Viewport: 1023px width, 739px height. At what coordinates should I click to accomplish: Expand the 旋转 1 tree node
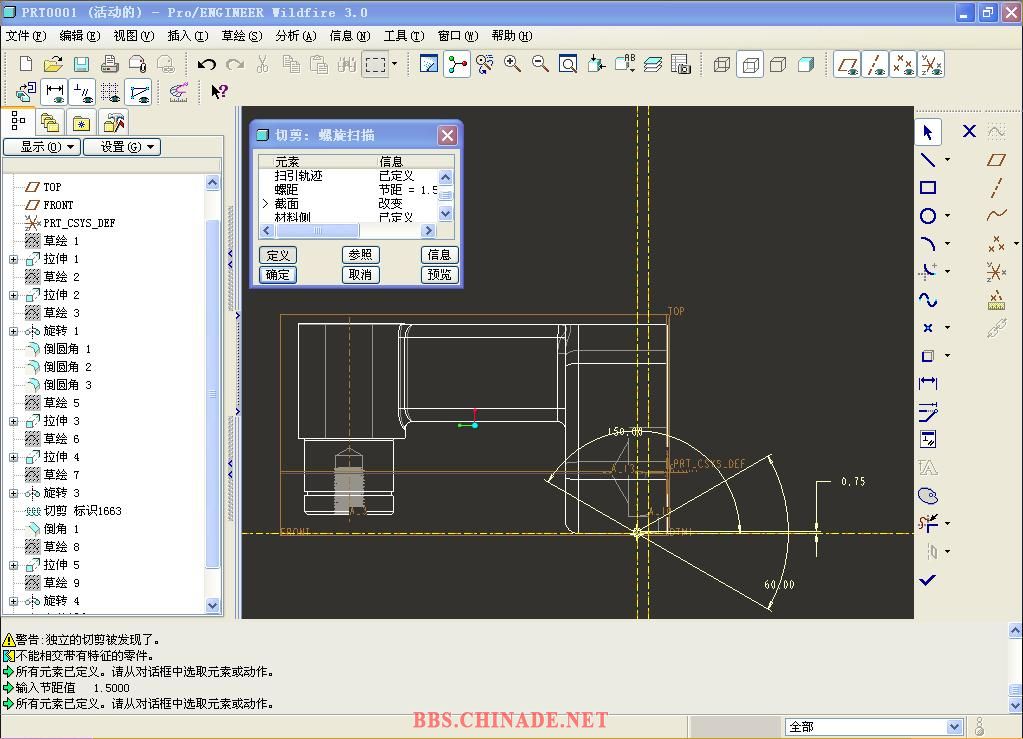tap(14, 331)
